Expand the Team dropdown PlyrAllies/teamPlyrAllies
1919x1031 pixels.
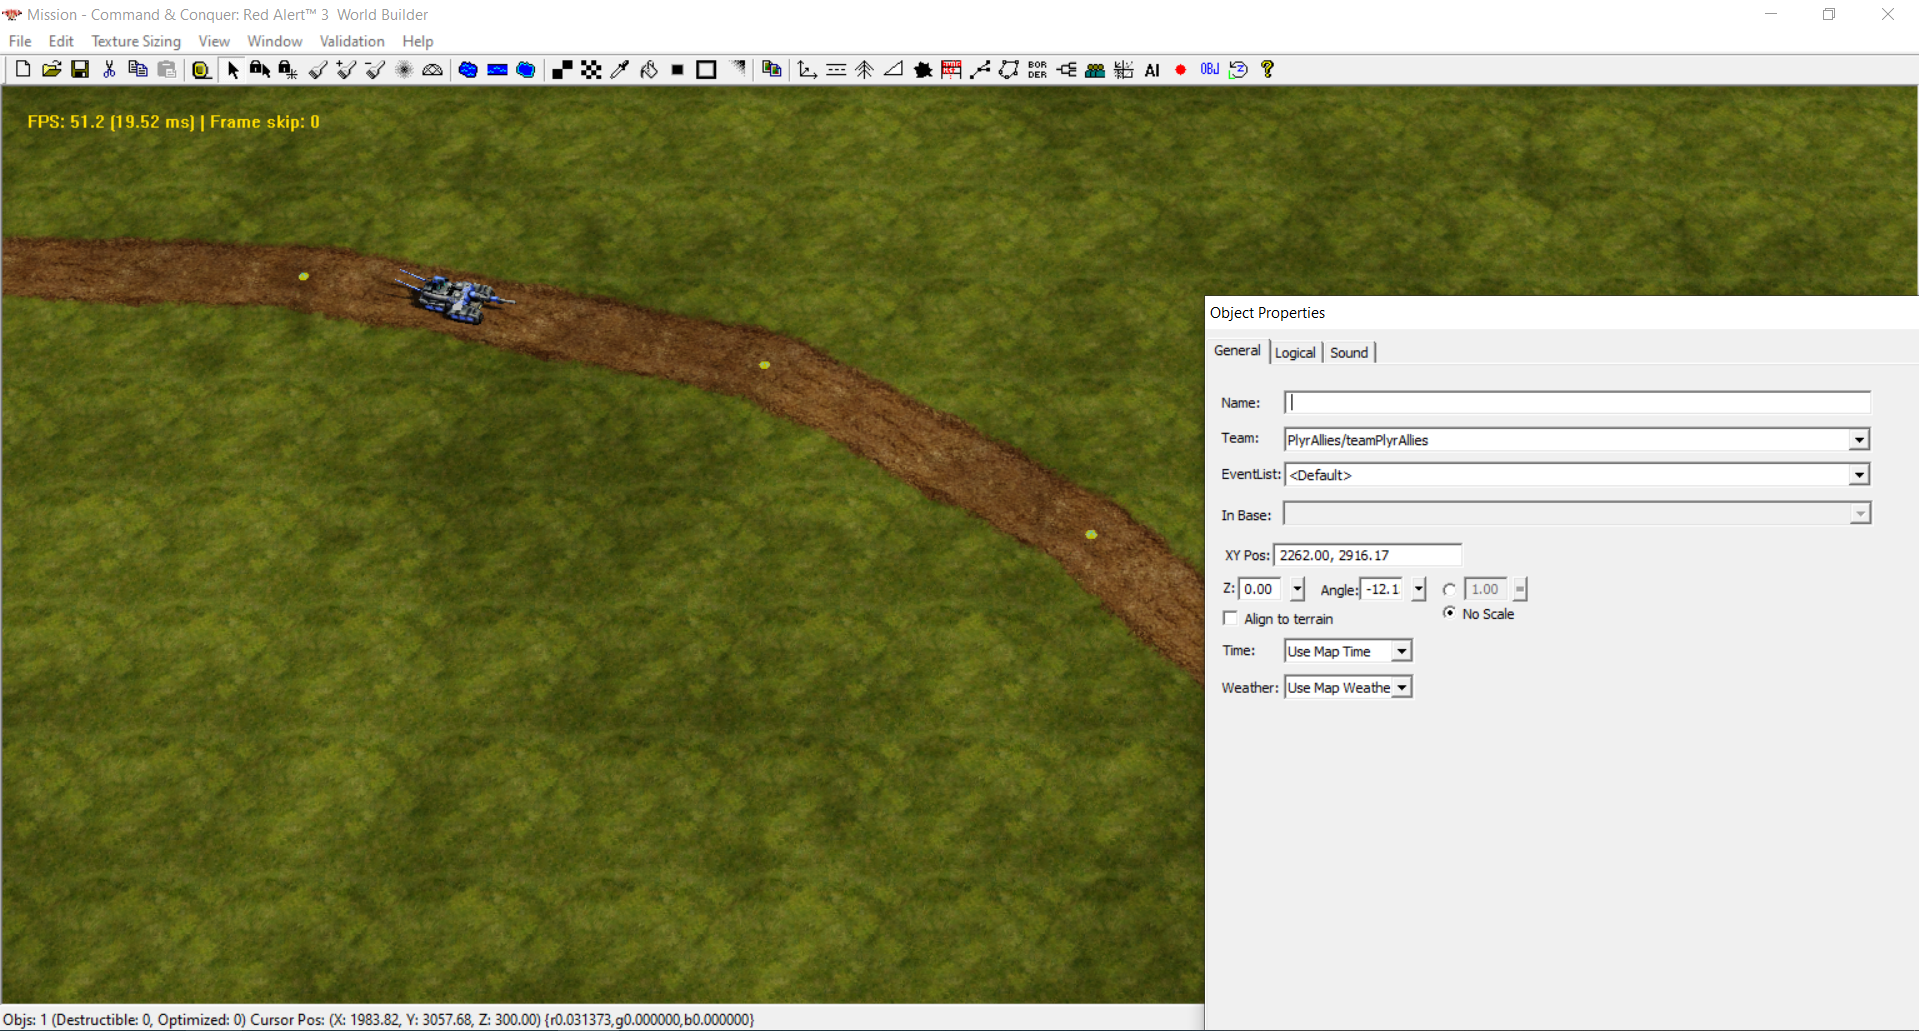1859,440
